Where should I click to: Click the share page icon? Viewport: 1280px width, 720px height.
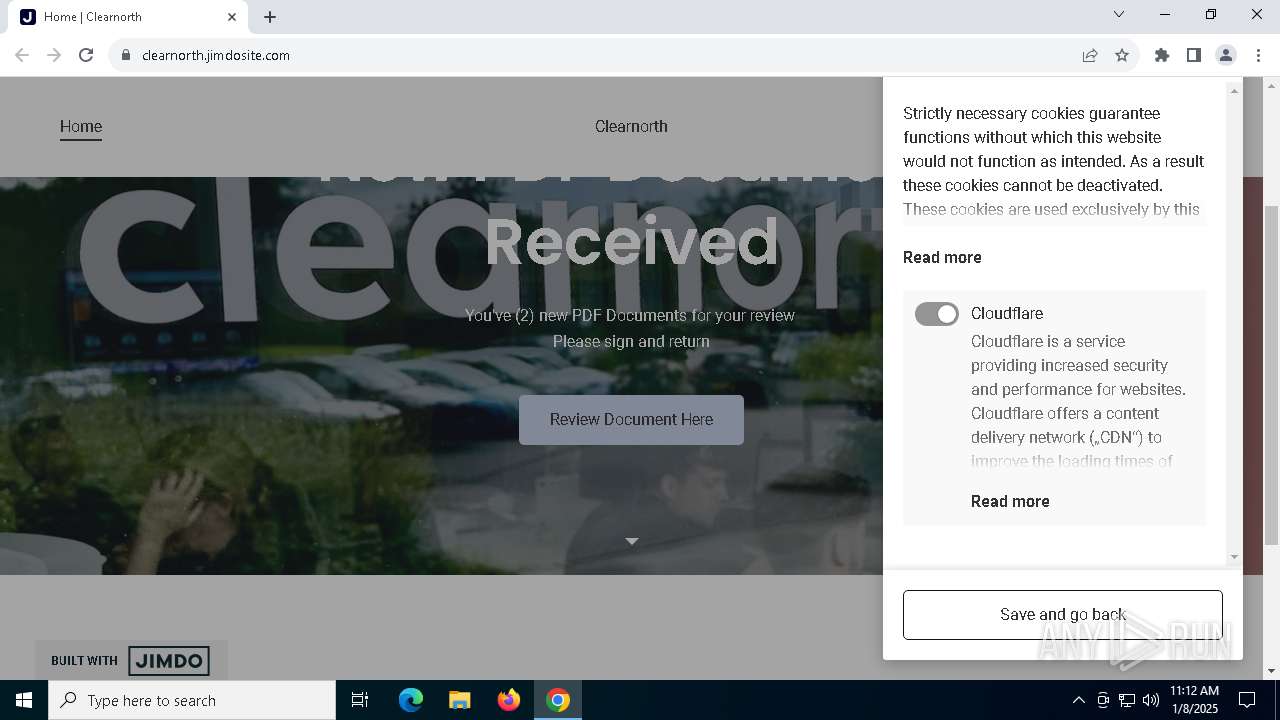coord(1090,55)
